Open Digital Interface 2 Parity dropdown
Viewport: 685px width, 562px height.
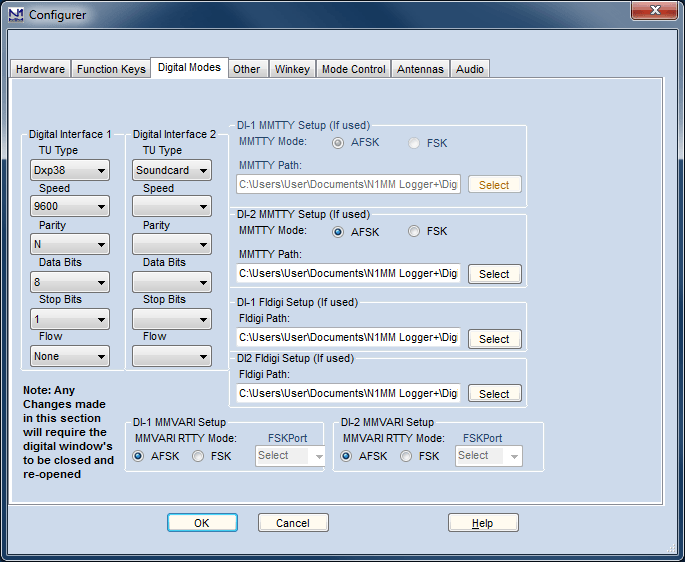coord(172,244)
